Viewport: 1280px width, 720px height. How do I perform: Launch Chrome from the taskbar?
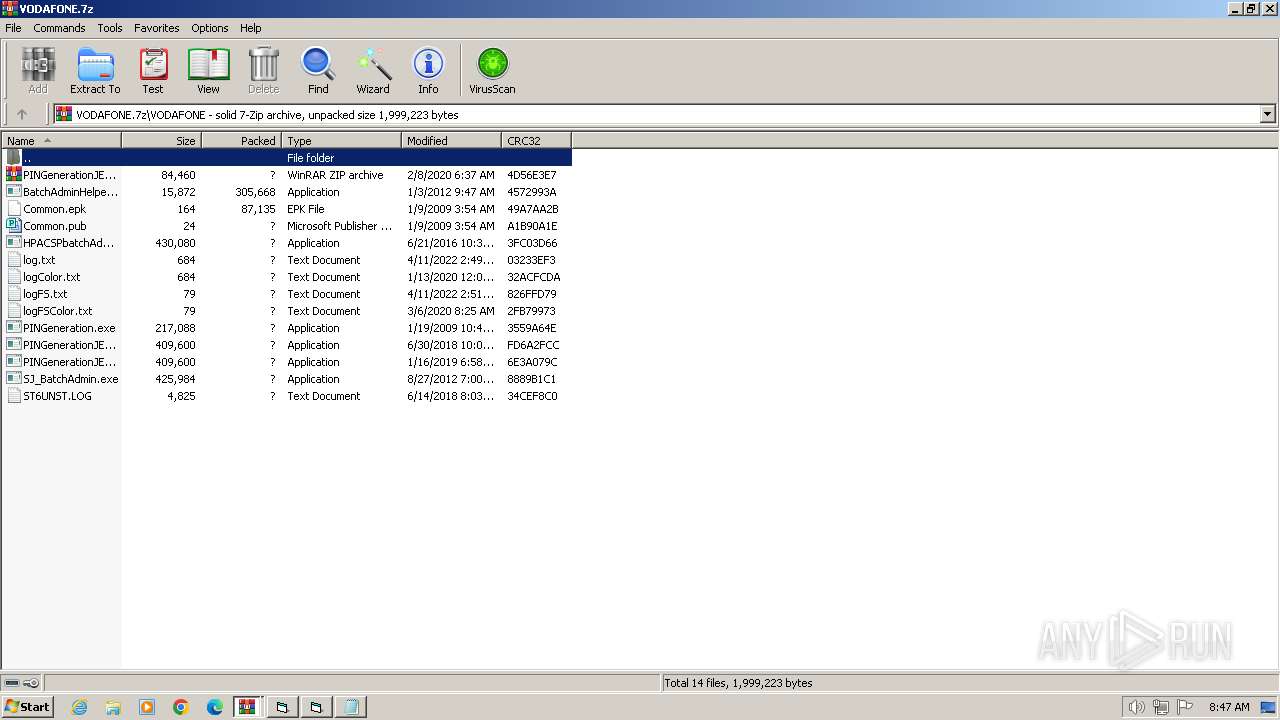pos(181,707)
